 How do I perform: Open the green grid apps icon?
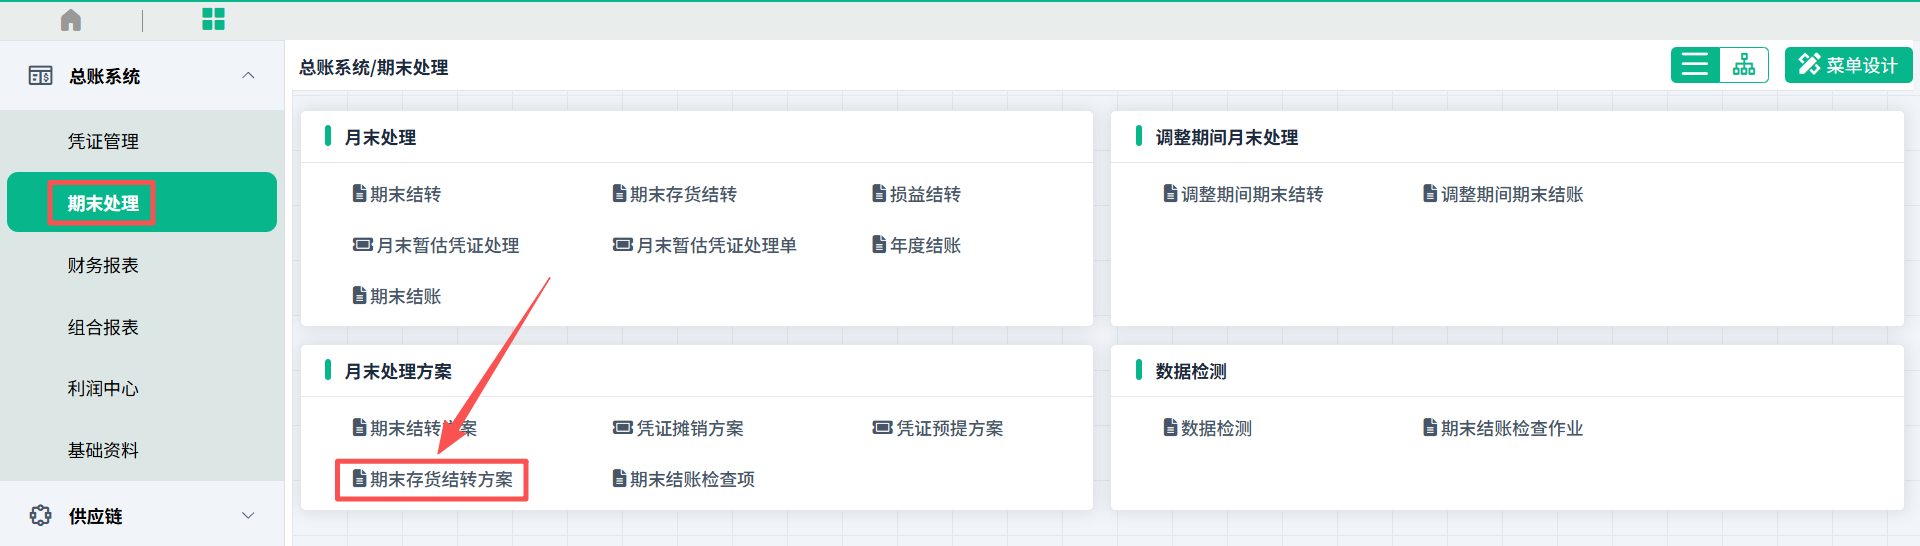[x=213, y=19]
